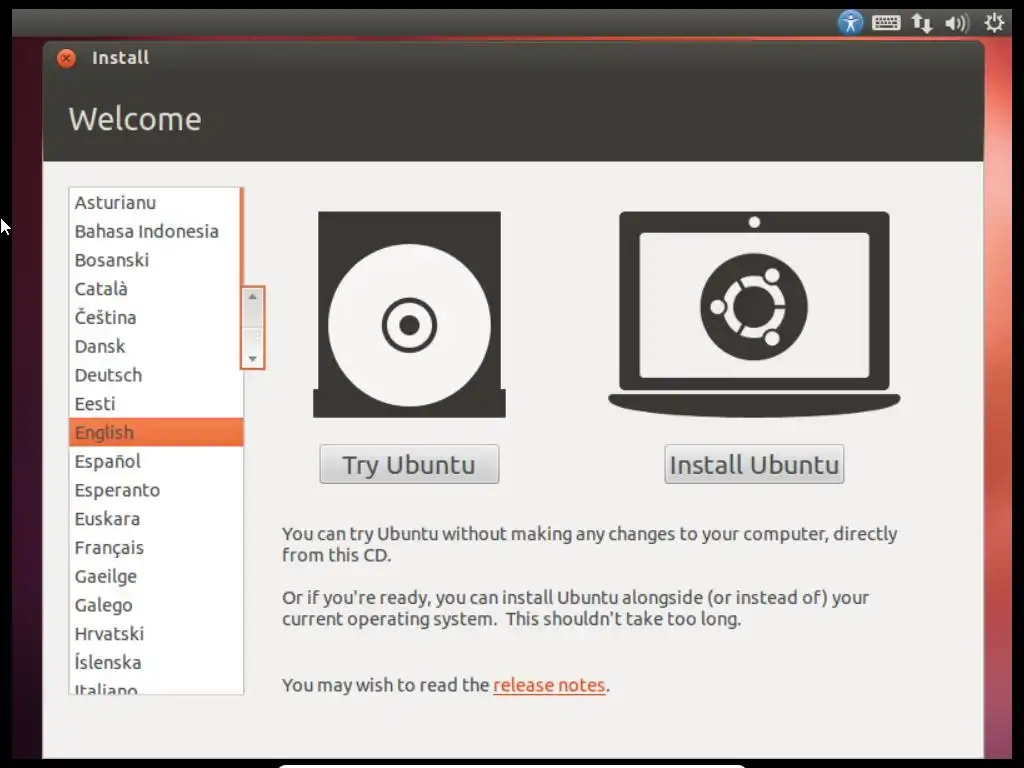Choose Hrvatski from the language list
Viewport: 1024px width, 768px height.
click(156, 633)
